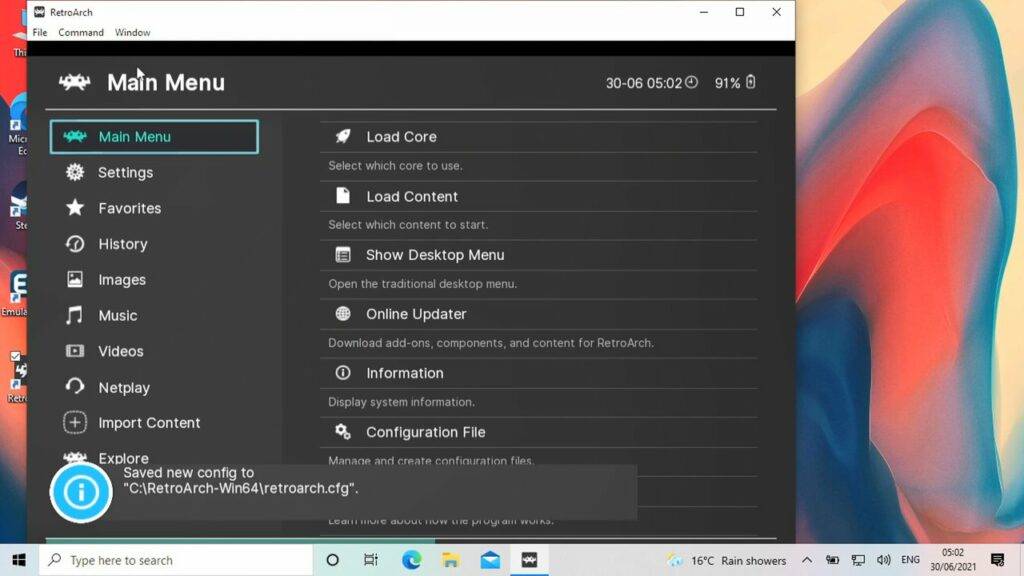Click the Configuration File gears icon
This screenshot has width=1024, height=576.
(x=343, y=432)
